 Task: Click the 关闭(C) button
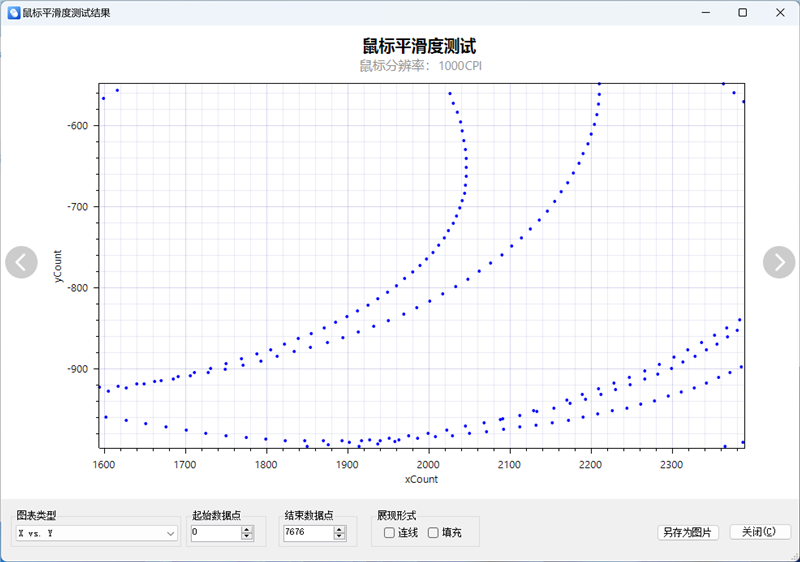coord(760,533)
